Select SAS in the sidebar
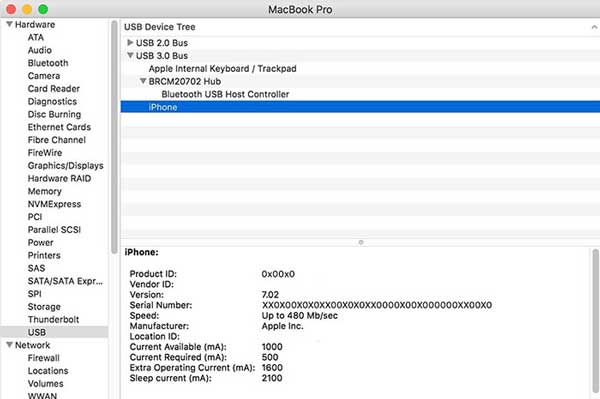600x399 pixels. point(36,268)
